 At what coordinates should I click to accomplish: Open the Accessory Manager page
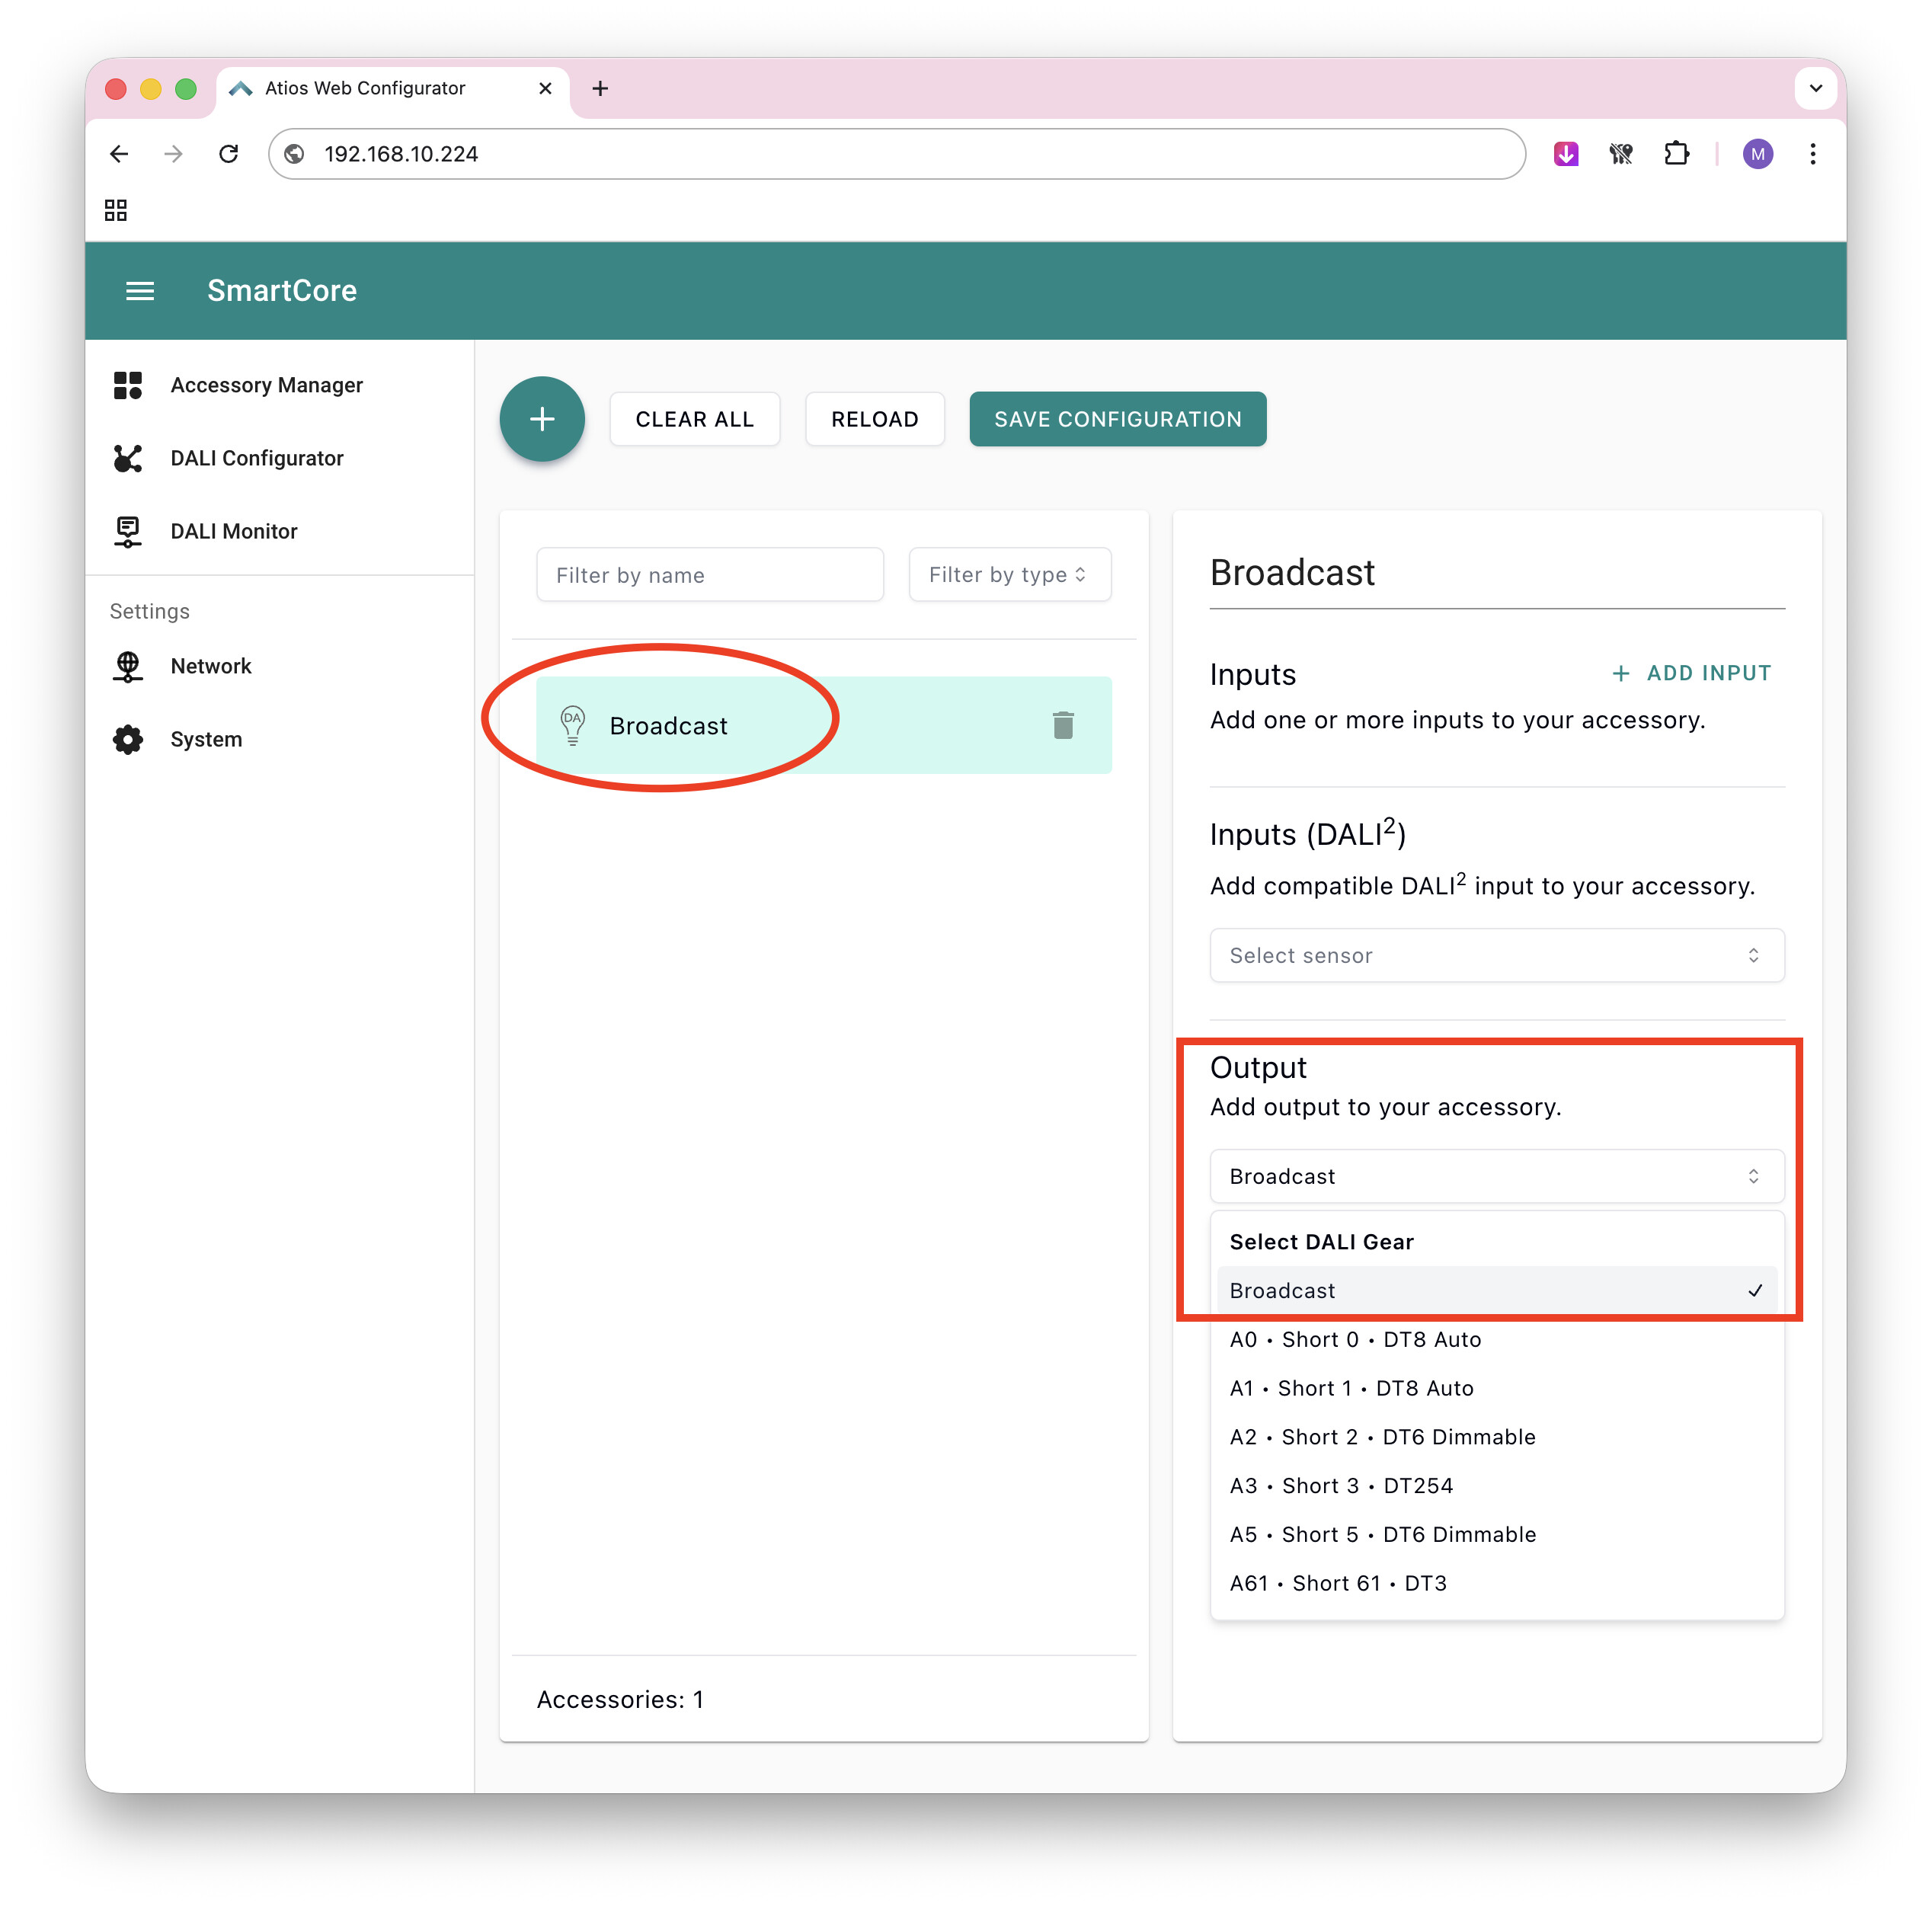coord(266,385)
